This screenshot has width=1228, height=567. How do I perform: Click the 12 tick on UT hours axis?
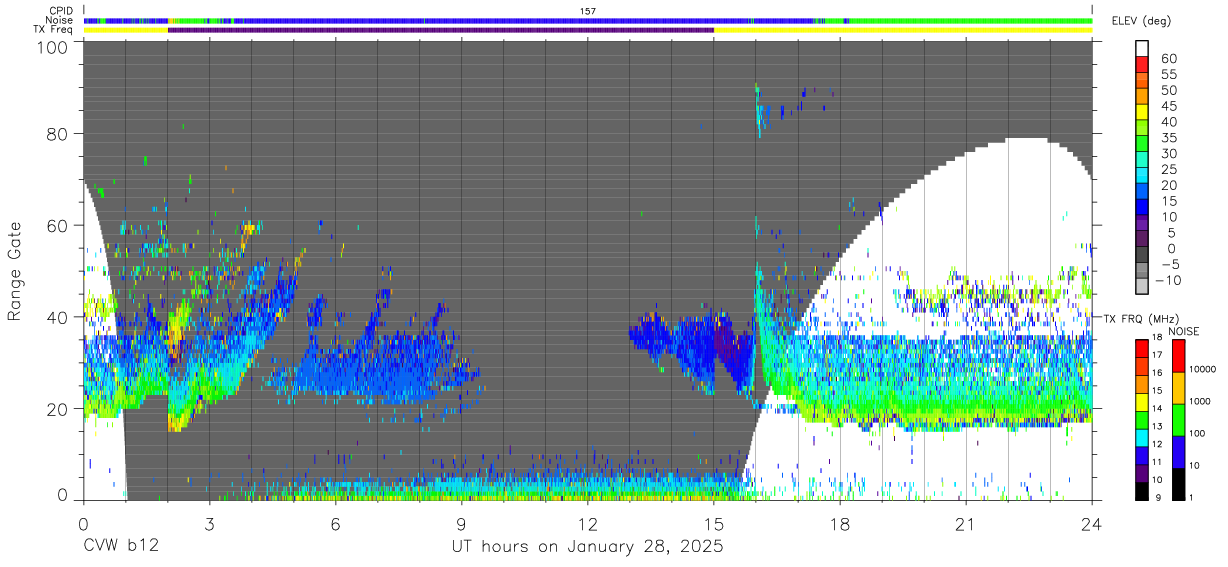pos(588,524)
